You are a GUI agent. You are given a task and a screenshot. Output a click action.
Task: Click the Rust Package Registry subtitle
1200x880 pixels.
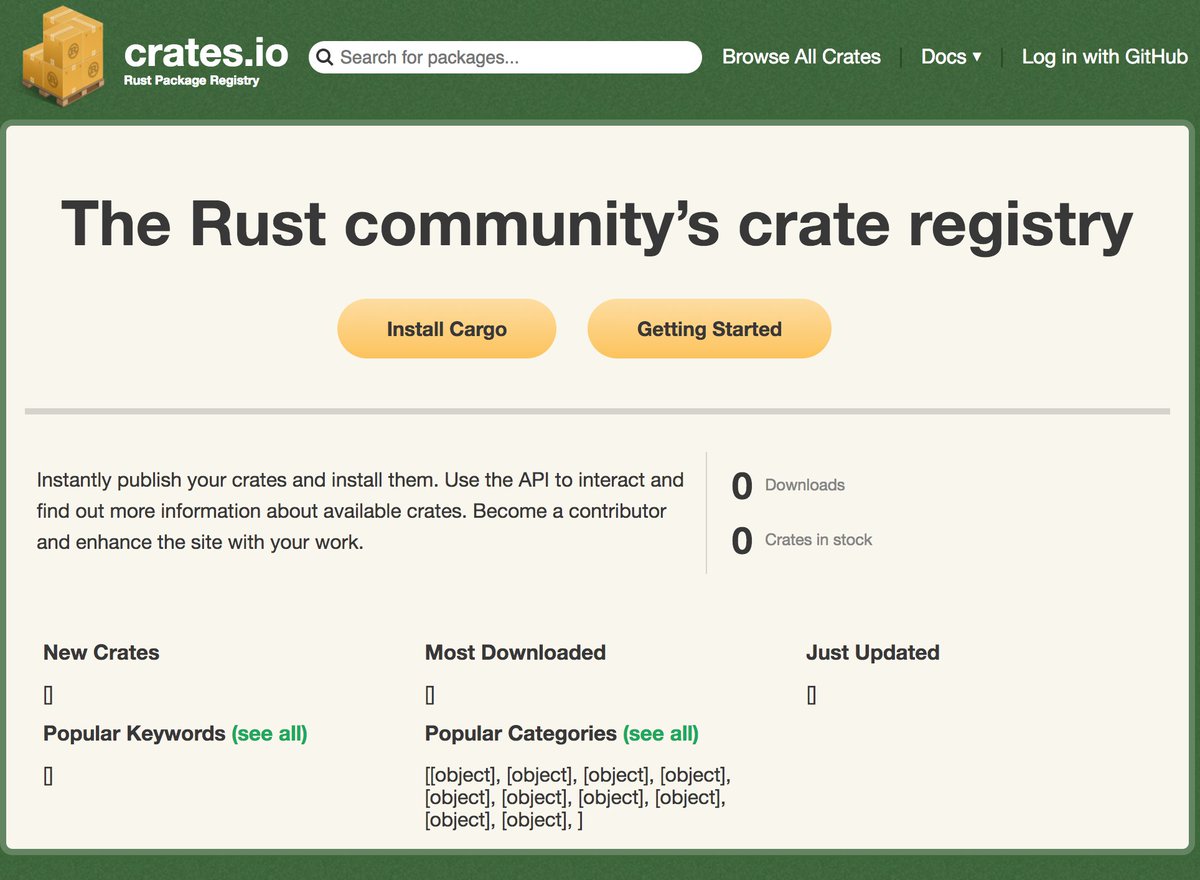pos(191,80)
